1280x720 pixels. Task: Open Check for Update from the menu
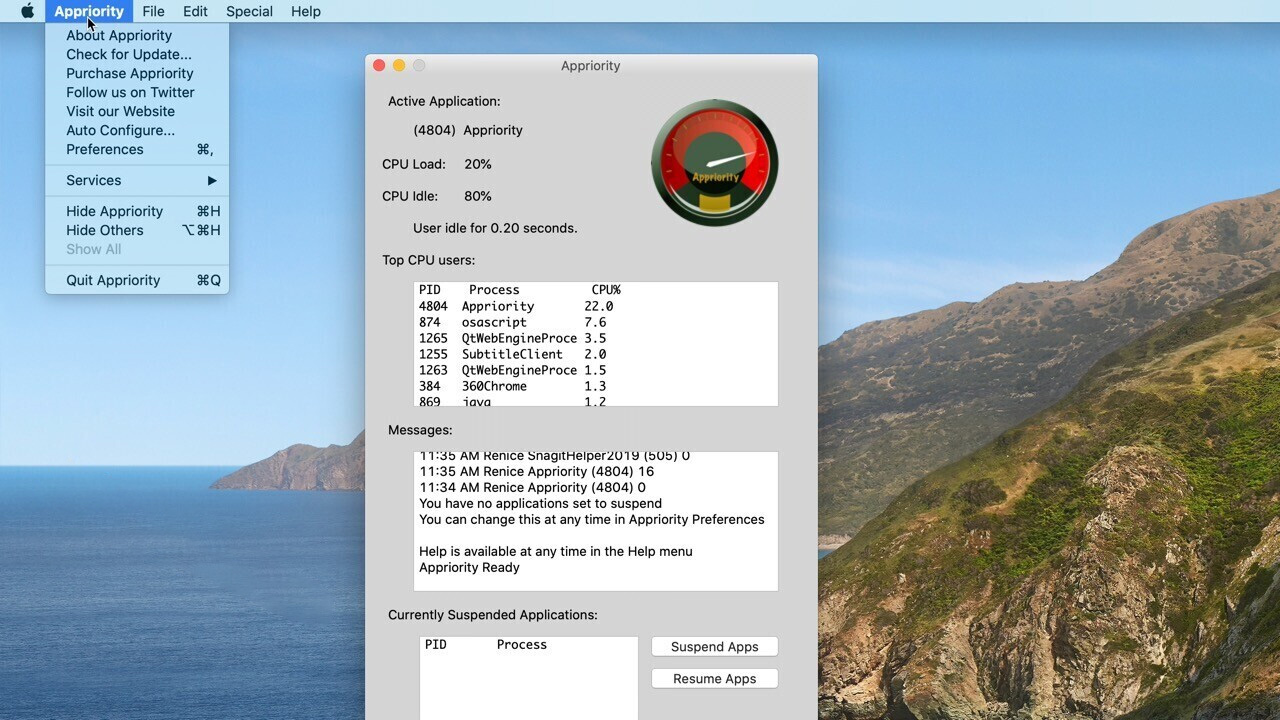pos(128,54)
